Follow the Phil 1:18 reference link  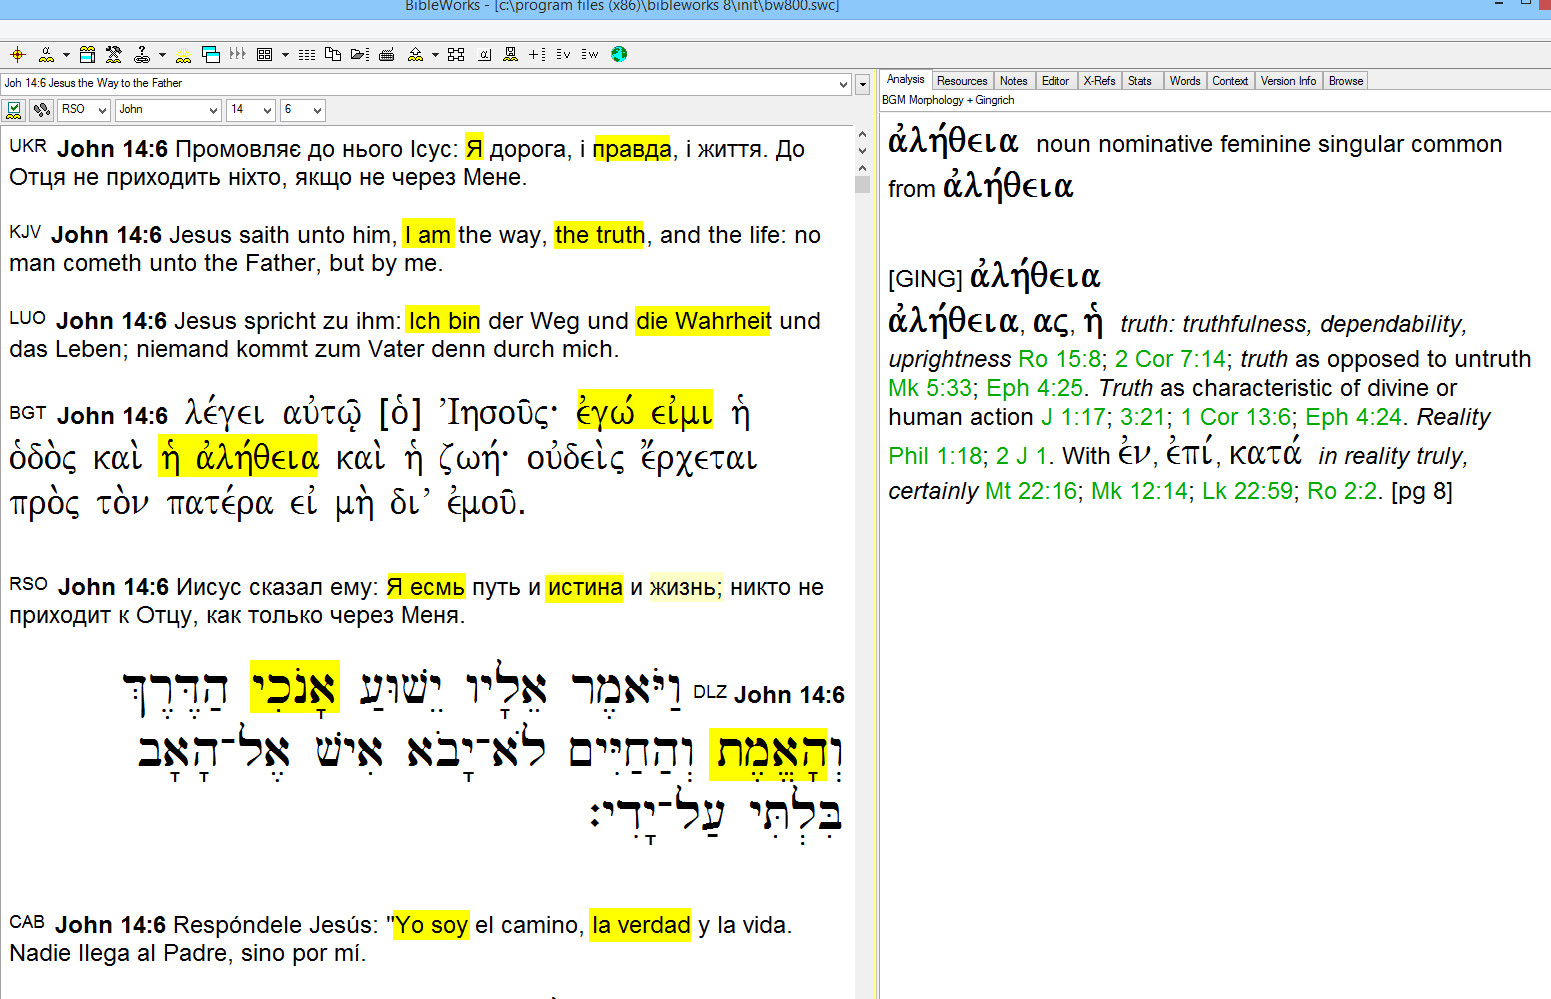[935, 456]
